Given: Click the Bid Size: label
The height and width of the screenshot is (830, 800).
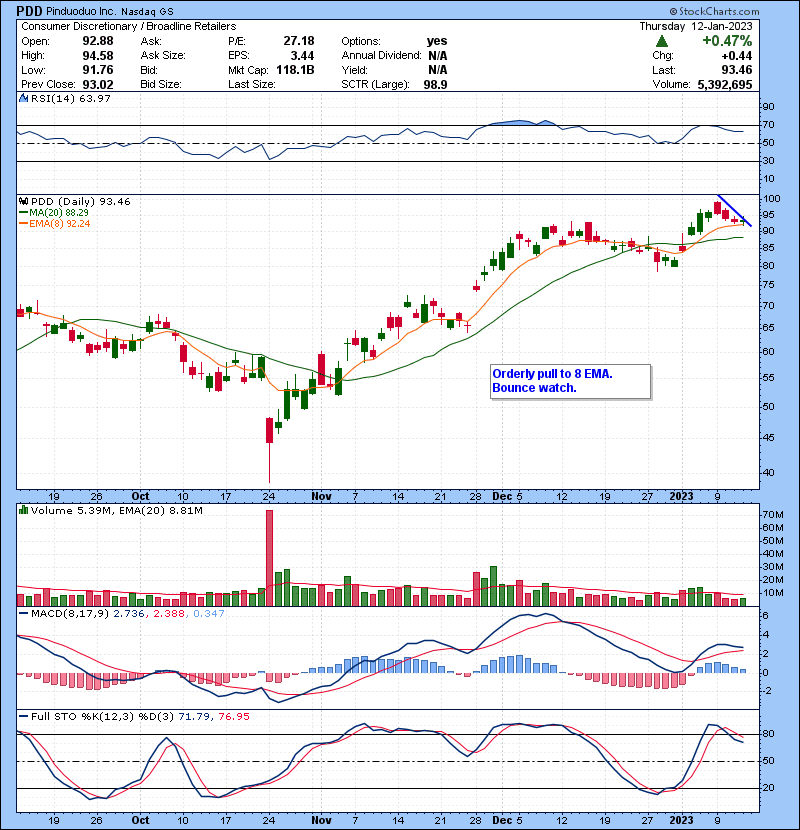Looking at the screenshot, I should [161, 84].
